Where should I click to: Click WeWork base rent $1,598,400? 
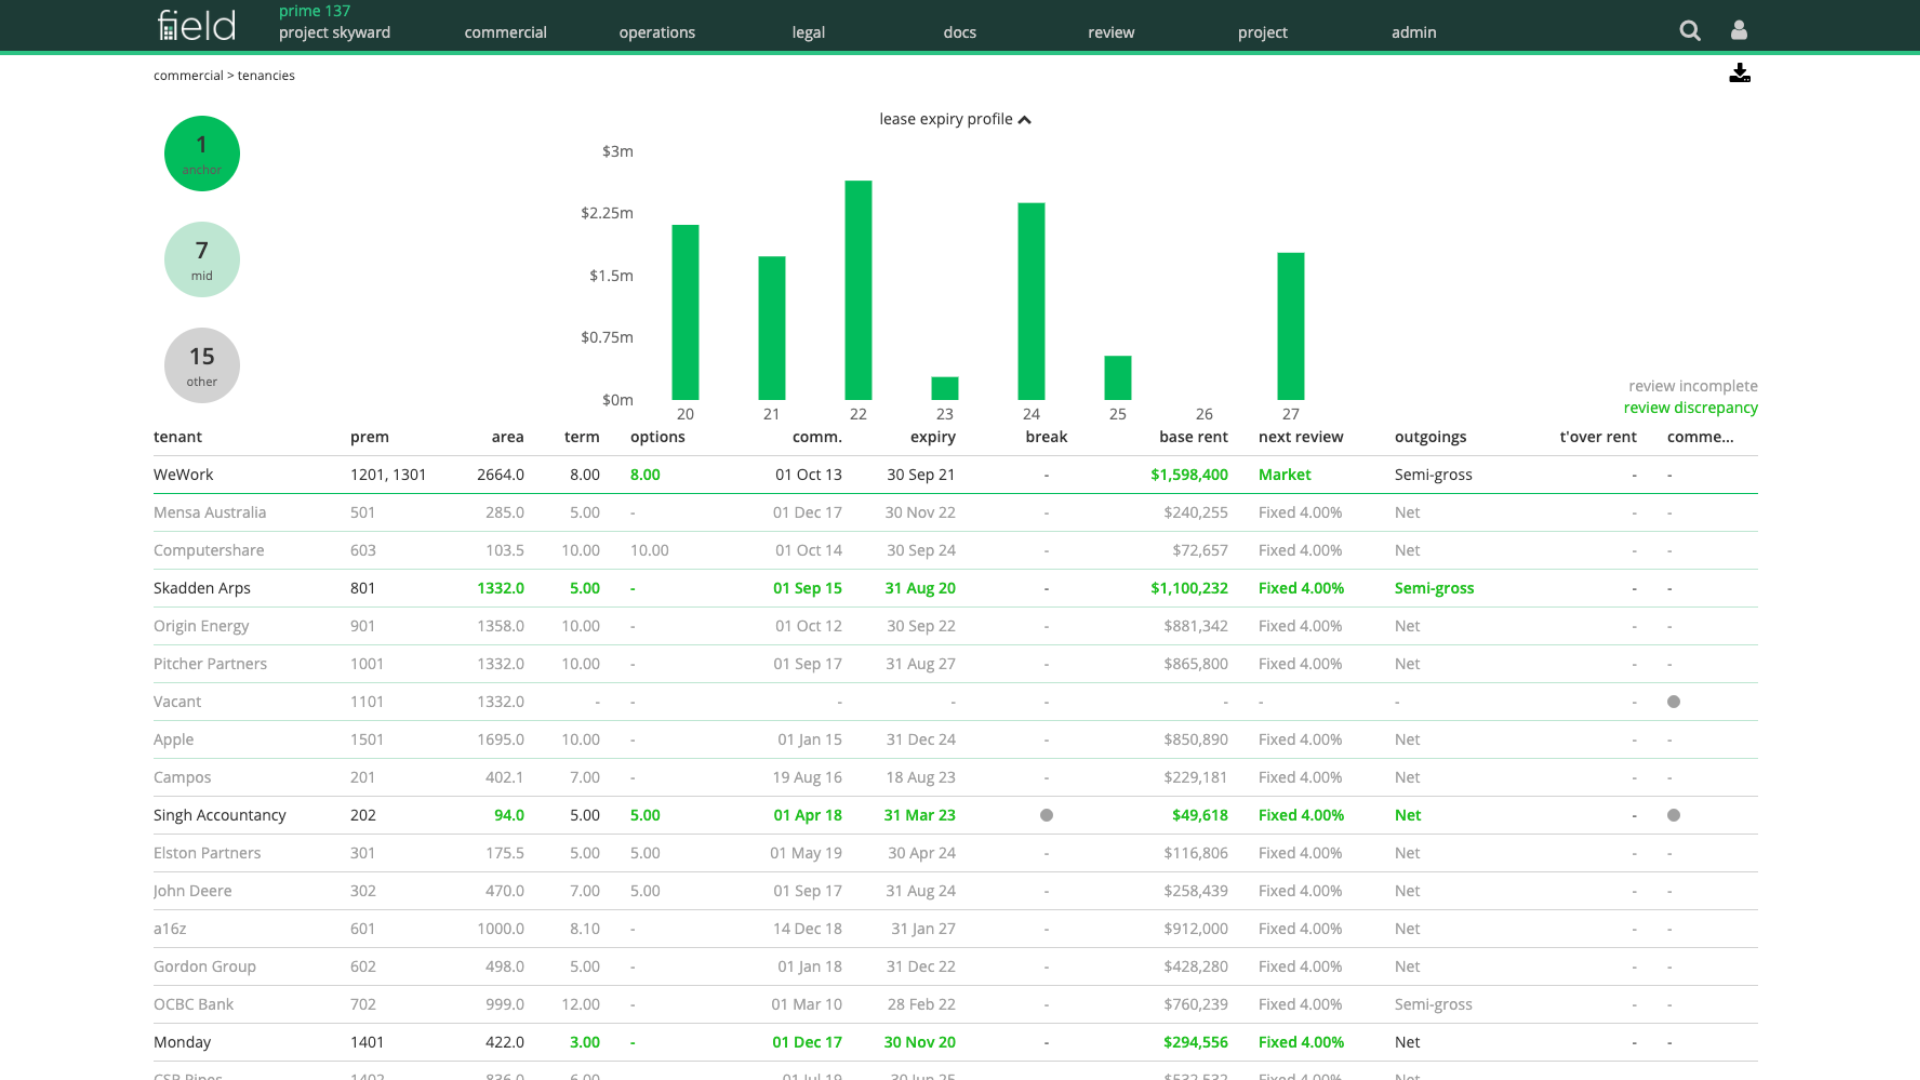pyautogui.click(x=1189, y=475)
